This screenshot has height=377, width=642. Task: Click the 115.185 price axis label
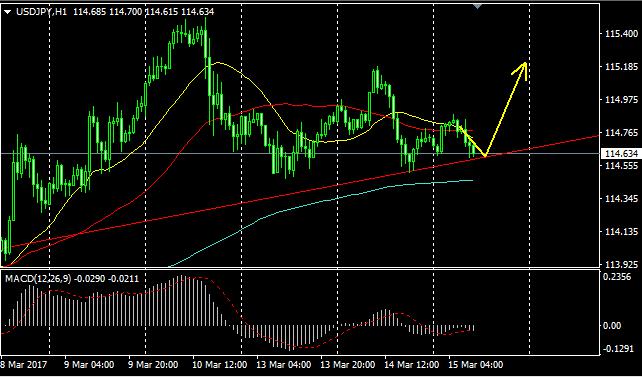pos(621,66)
